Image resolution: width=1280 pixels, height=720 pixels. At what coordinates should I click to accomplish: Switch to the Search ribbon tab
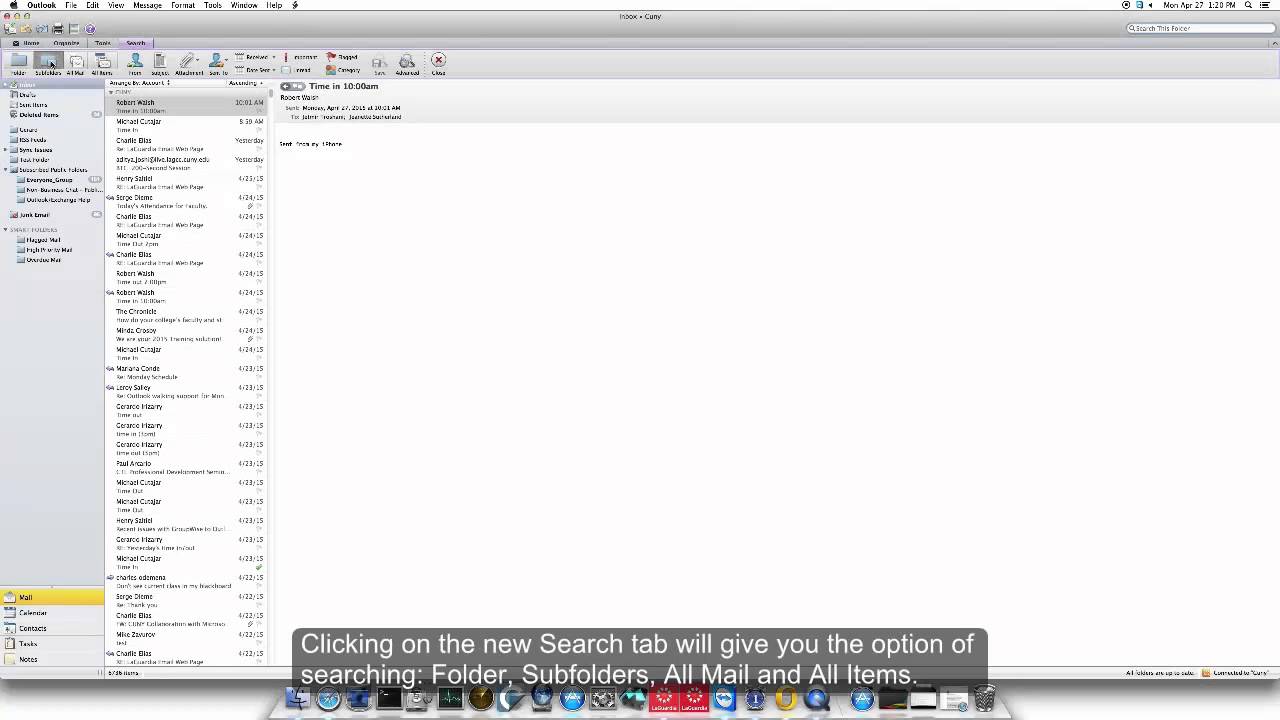[136, 43]
